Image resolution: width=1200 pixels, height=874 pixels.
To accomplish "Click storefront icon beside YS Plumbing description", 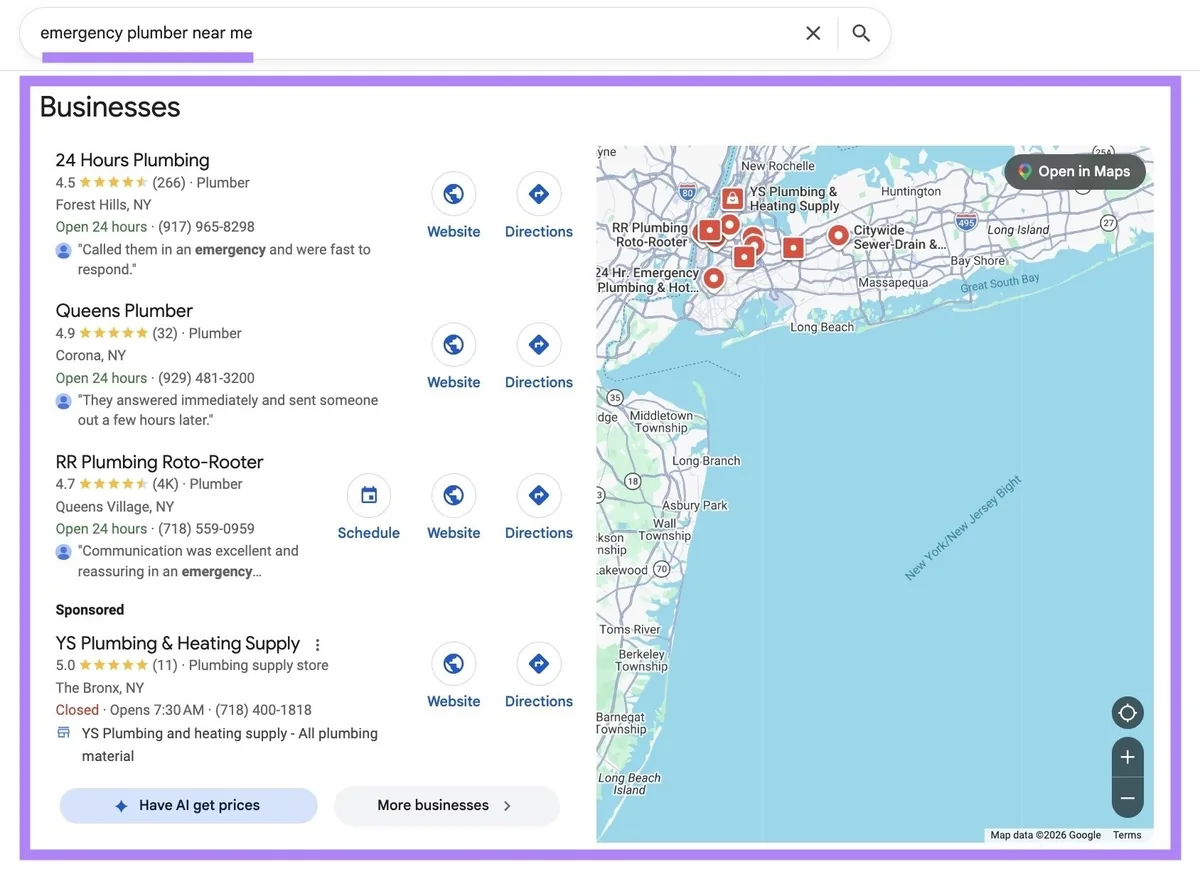I will coord(64,733).
